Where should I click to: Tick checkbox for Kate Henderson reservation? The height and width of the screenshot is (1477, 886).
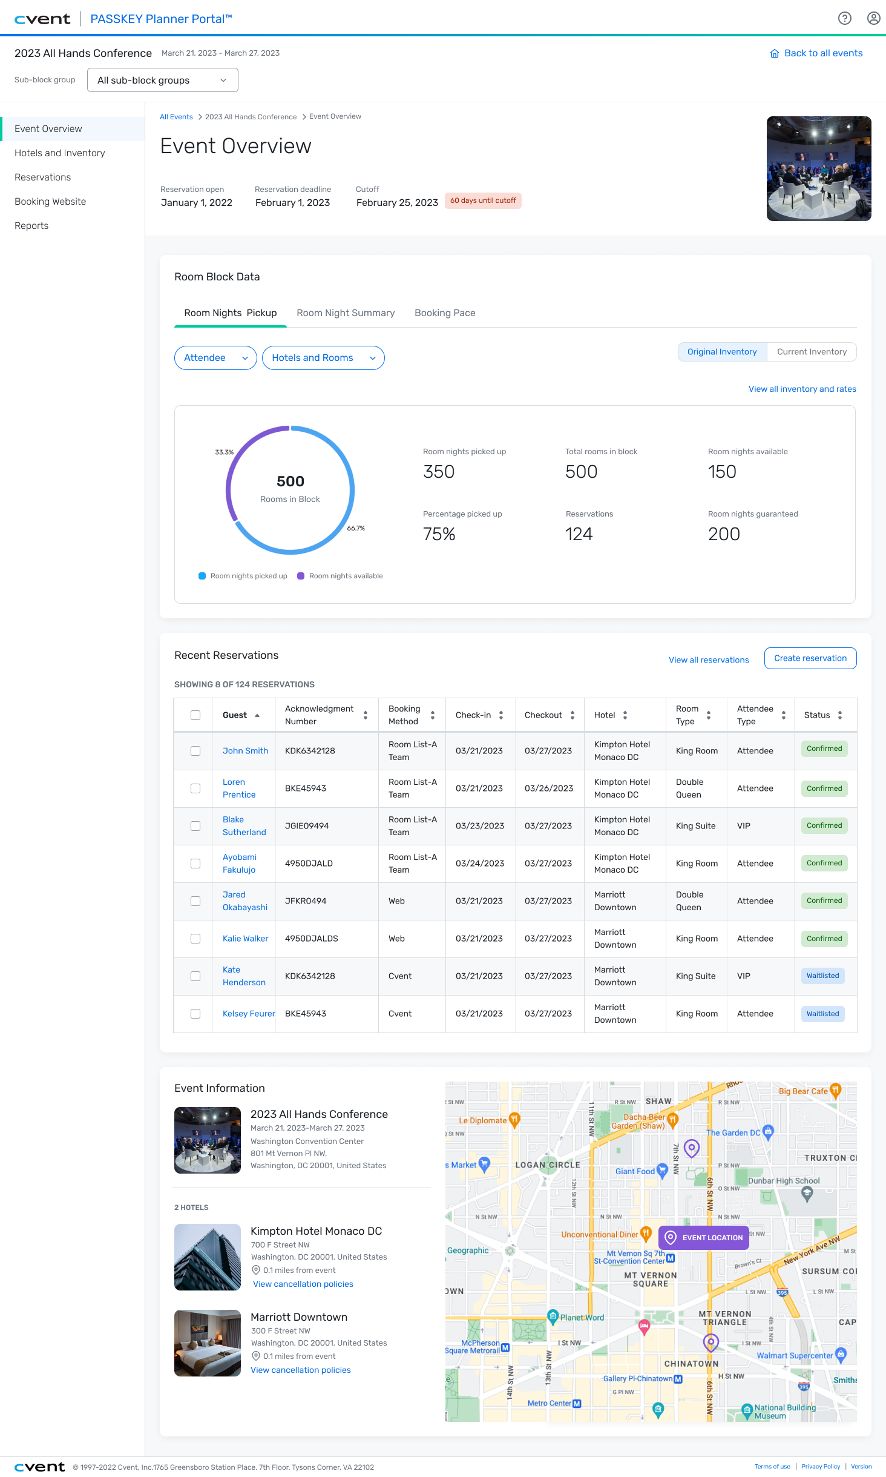coord(195,976)
